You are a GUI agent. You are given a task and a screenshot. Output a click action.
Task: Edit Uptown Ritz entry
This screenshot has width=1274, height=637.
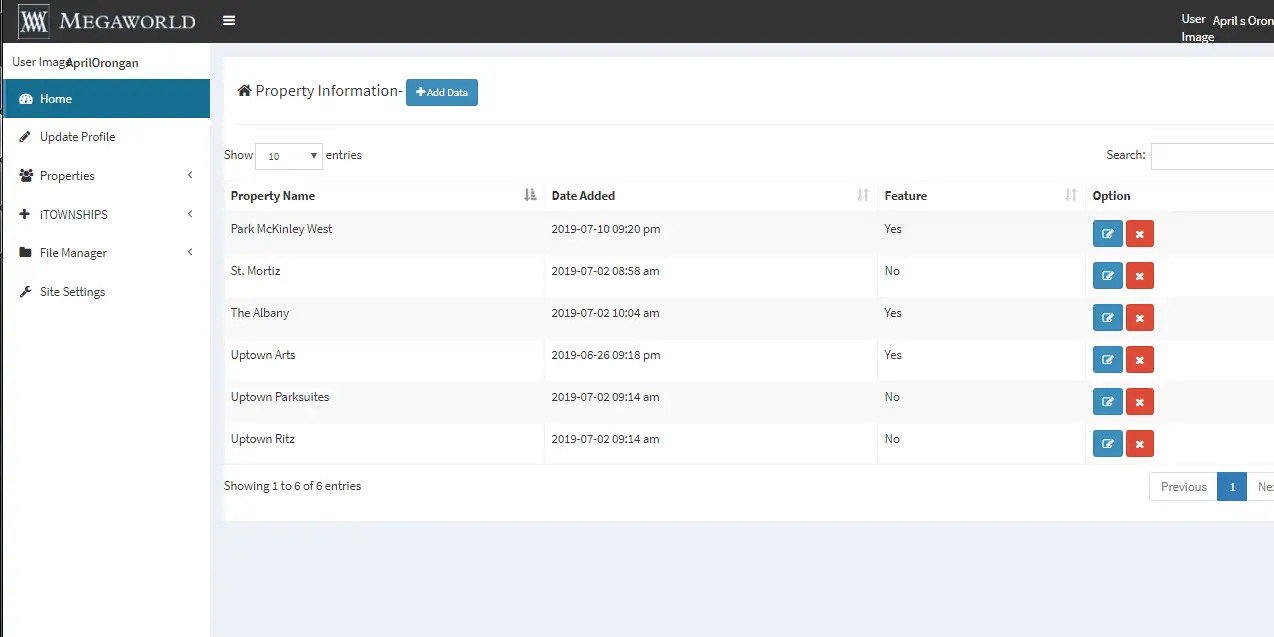tap(1107, 443)
